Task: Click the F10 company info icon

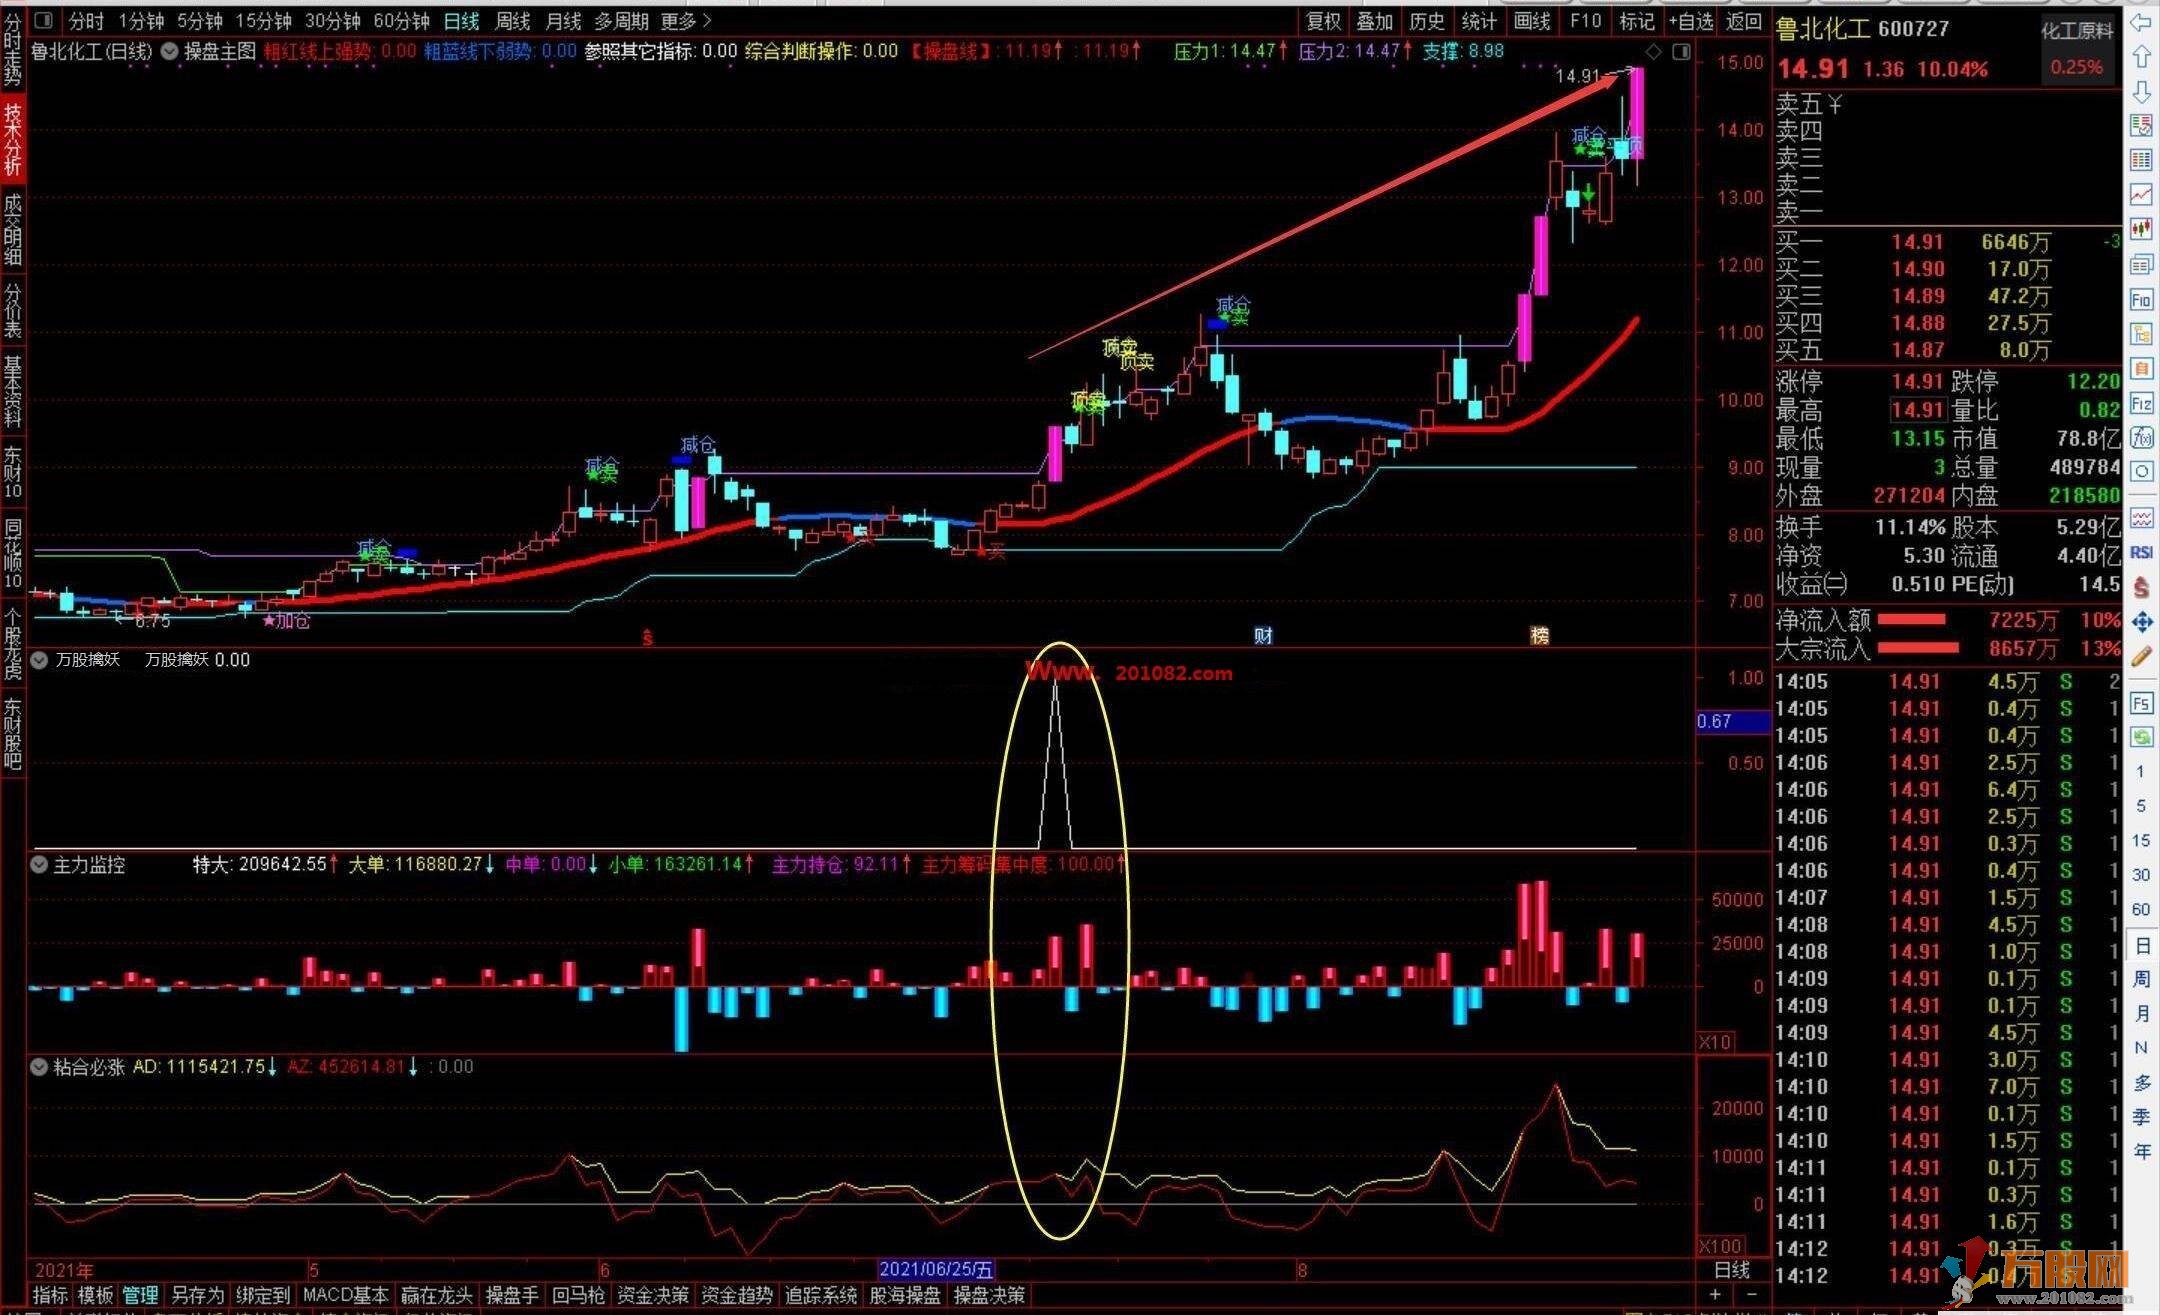Action: pos(2141,300)
